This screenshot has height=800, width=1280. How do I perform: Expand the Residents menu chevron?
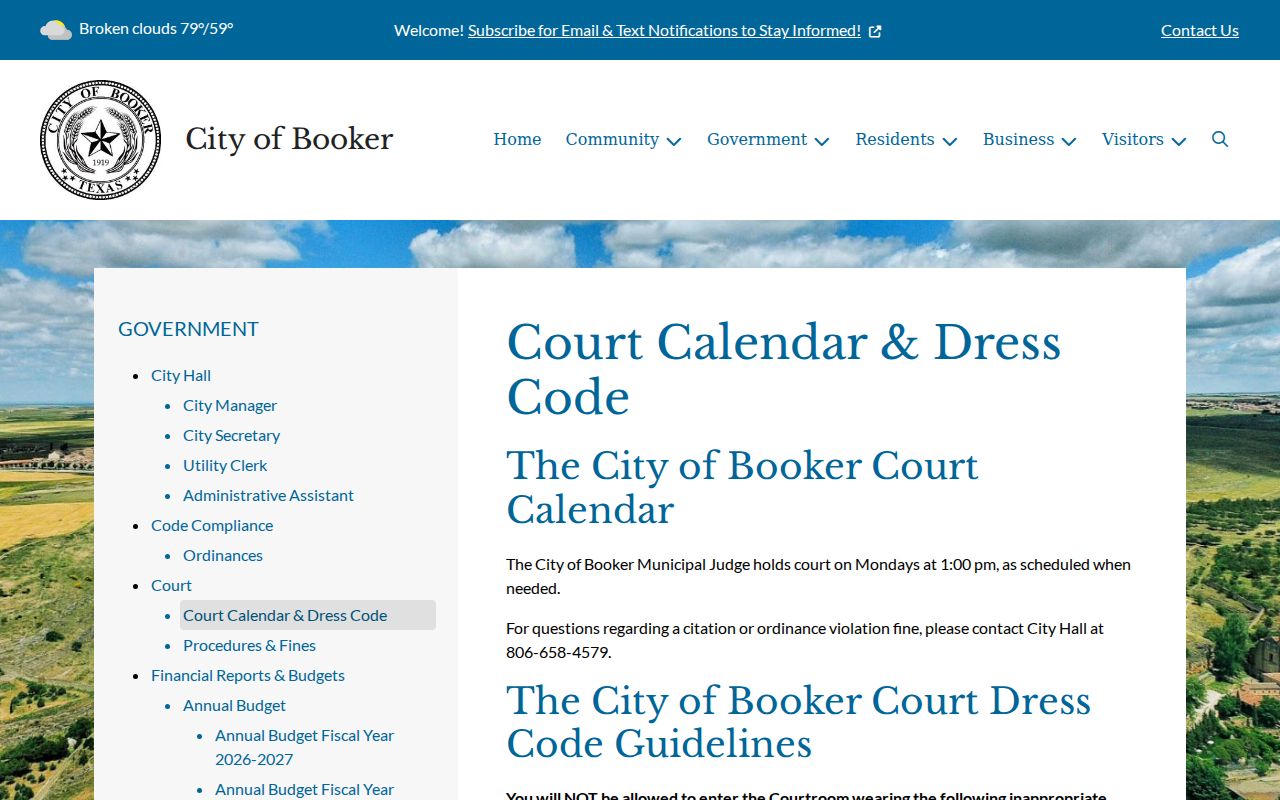pyautogui.click(x=950, y=141)
